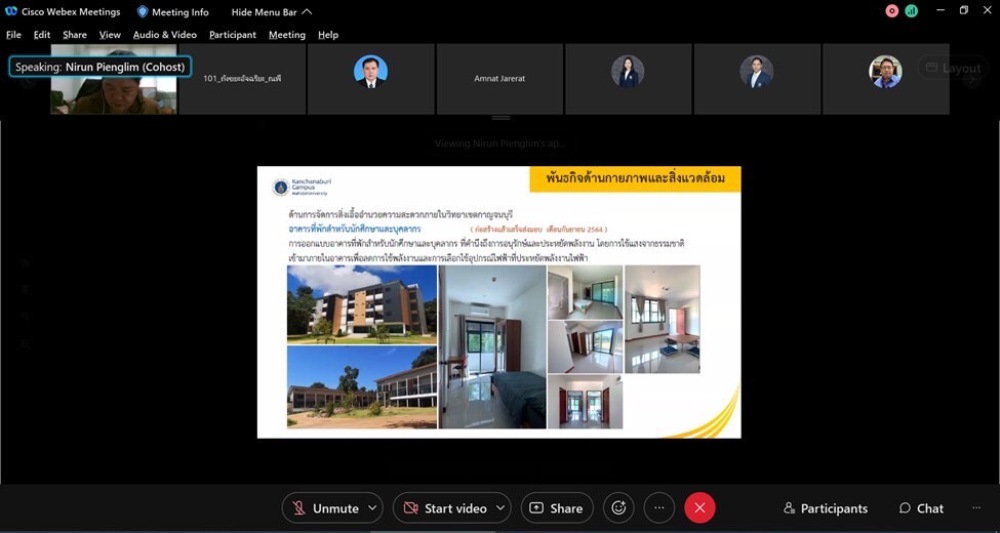Screen dimensions: 1000x533
Task: Open the Participant menu
Action: (x=232, y=34)
